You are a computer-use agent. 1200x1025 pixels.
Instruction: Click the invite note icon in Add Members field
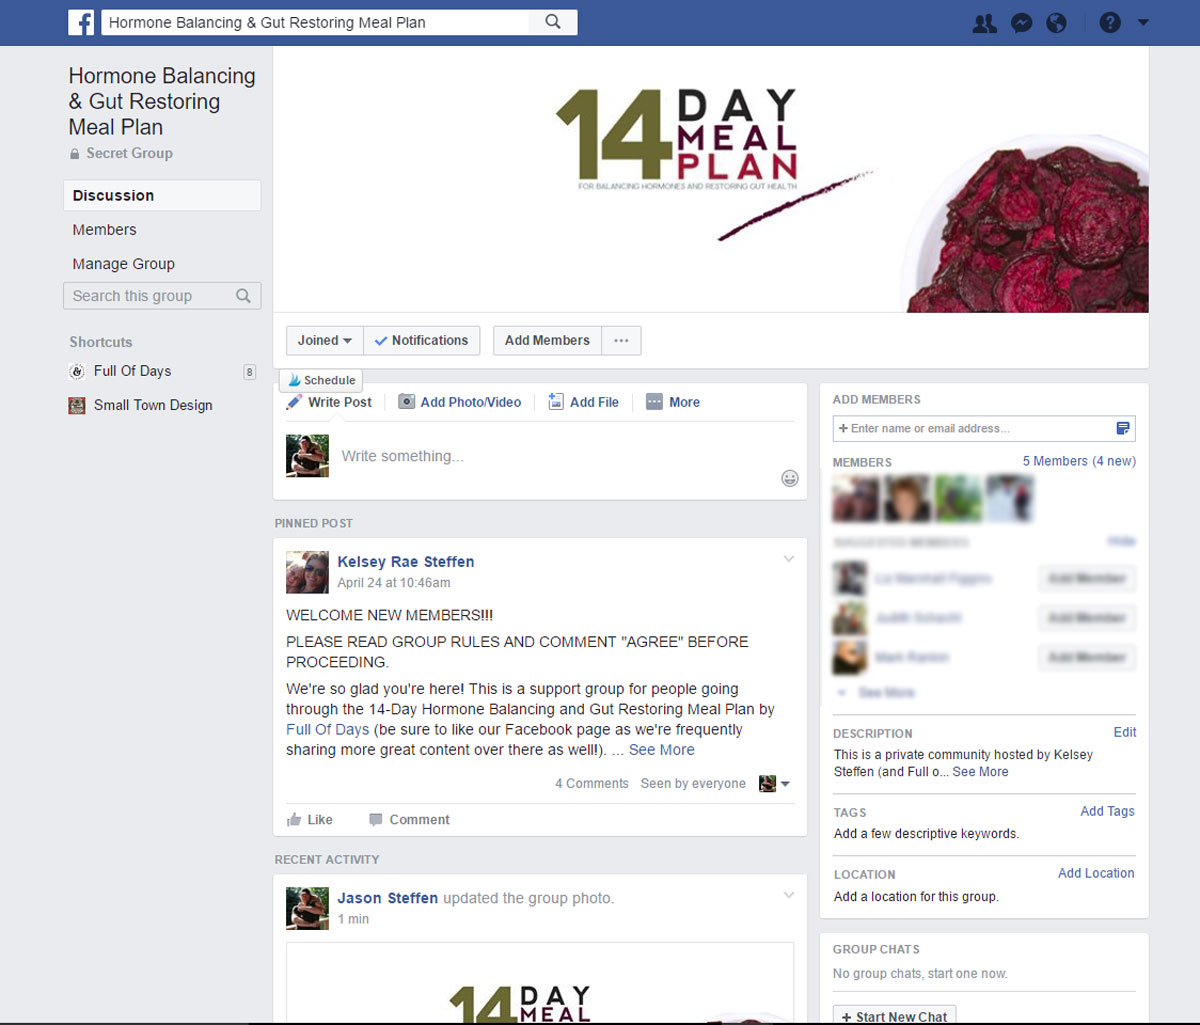(x=1123, y=428)
